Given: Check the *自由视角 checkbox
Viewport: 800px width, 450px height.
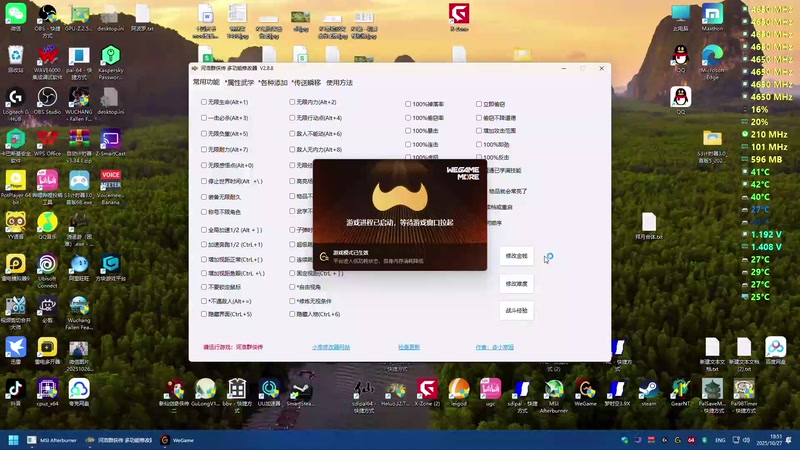Looking at the screenshot, I should pyautogui.click(x=292, y=287).
